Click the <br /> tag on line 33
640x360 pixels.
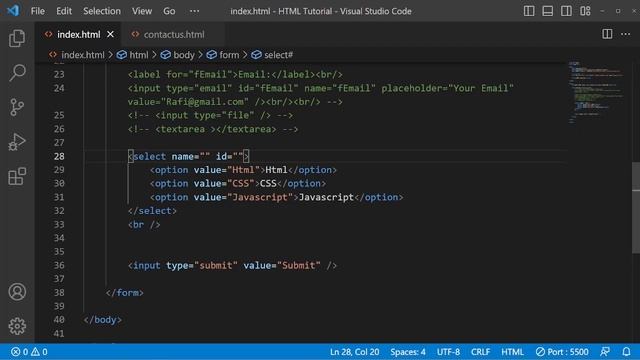pos(144,224)
